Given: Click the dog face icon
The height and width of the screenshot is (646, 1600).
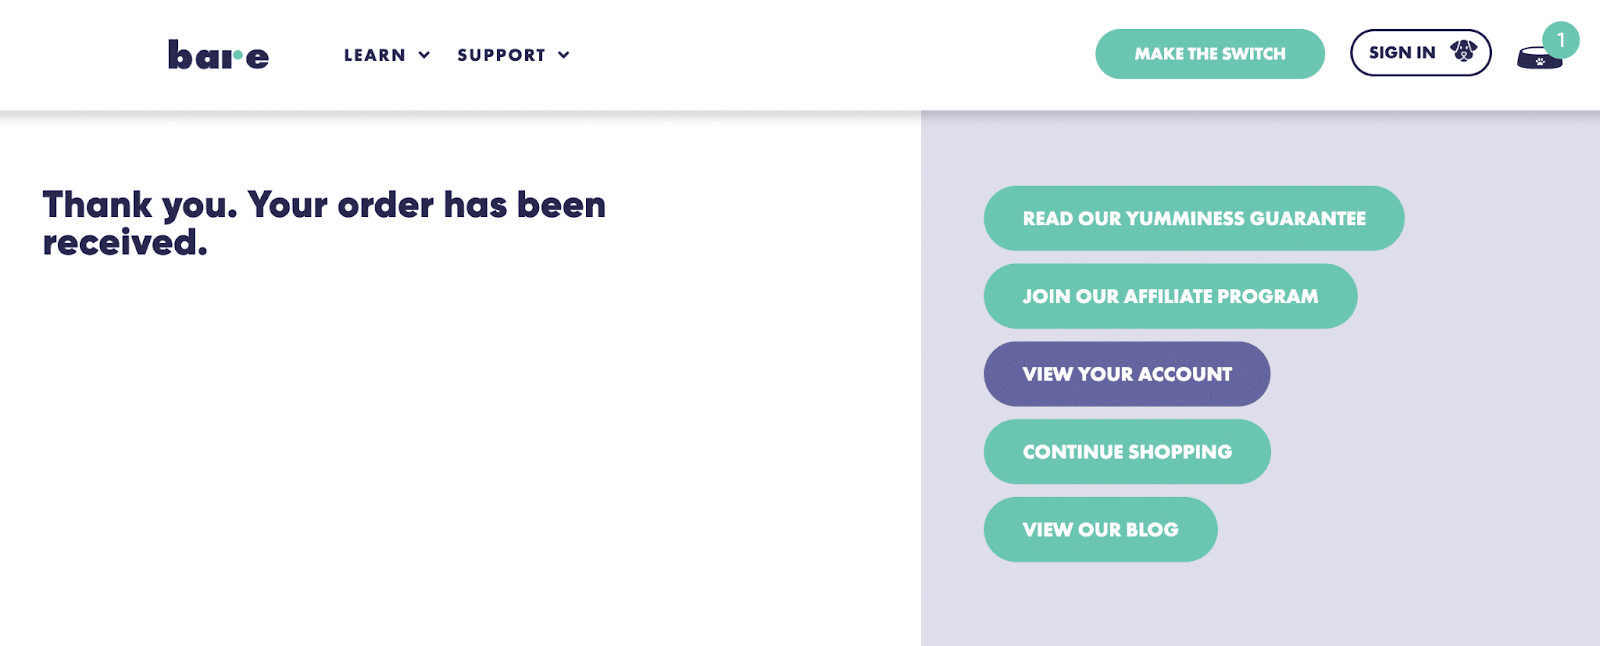Looking at the screenshot, I should tap(1463, 51).
